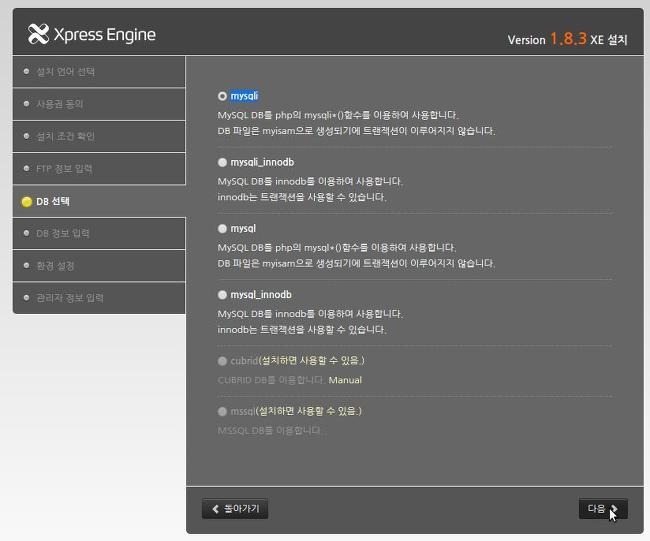The image size is (650, 541).
Task: Click the 돌아가기 (Back) button
Action: tap(235, 509)
